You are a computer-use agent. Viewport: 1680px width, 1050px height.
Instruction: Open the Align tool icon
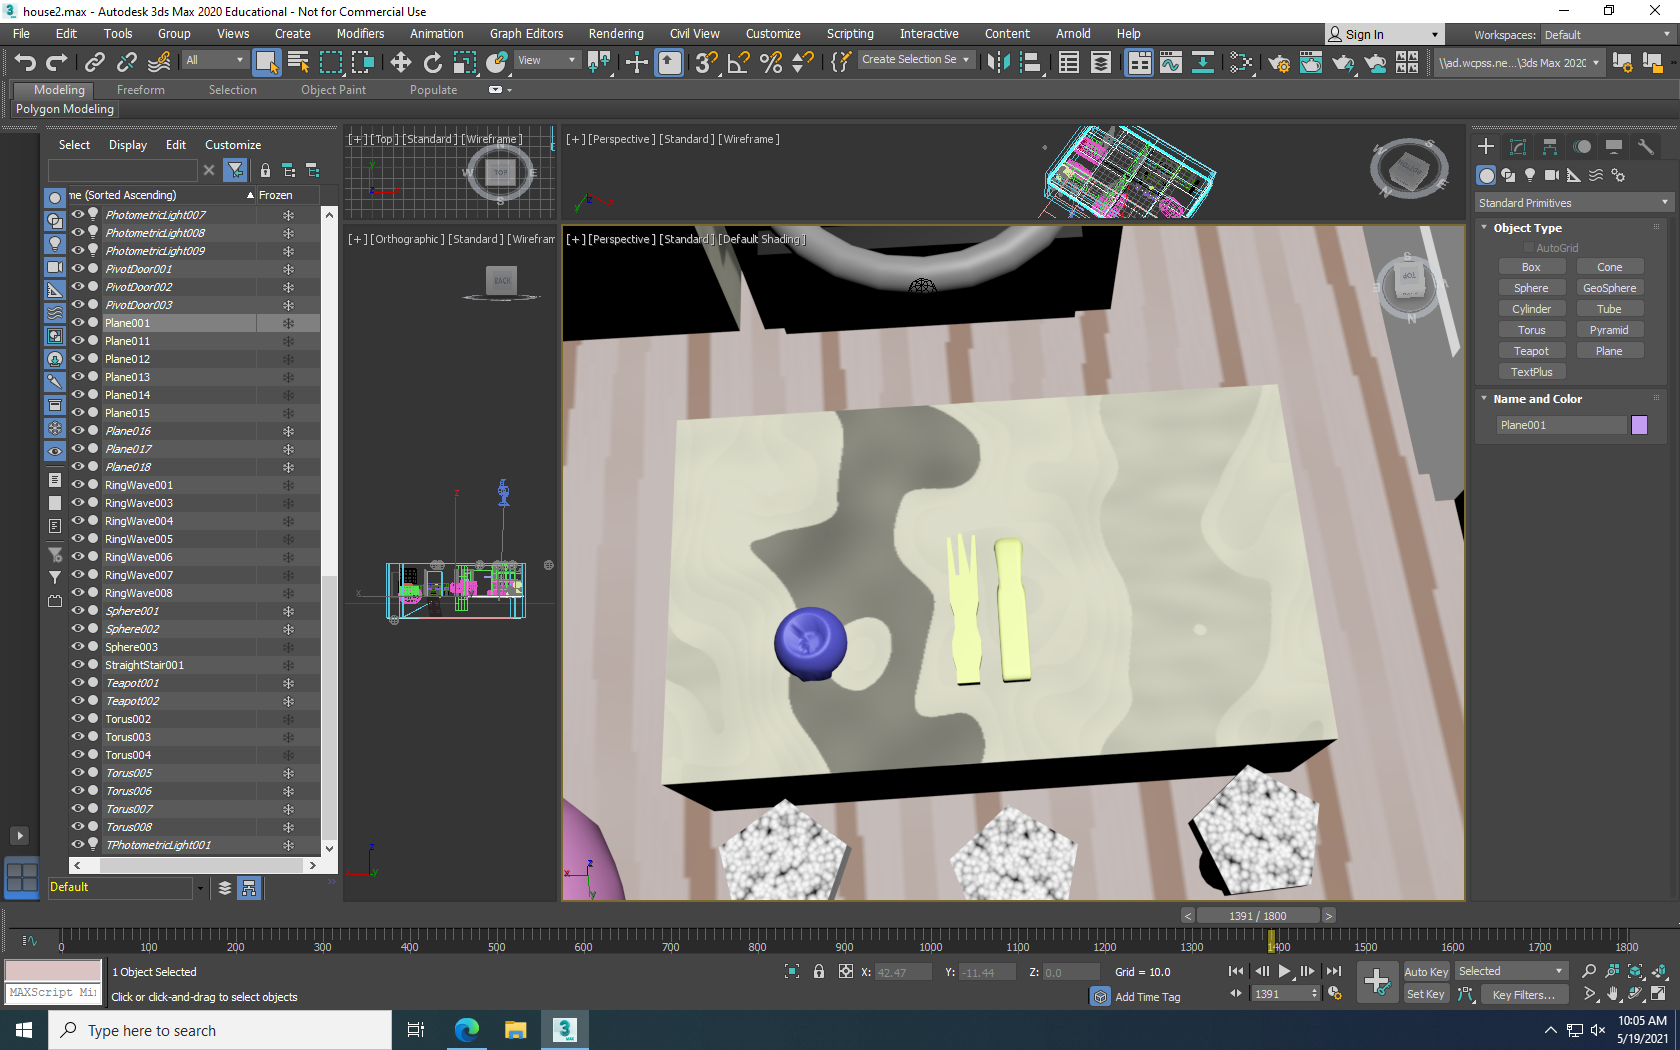click(x=1030, y=62)
